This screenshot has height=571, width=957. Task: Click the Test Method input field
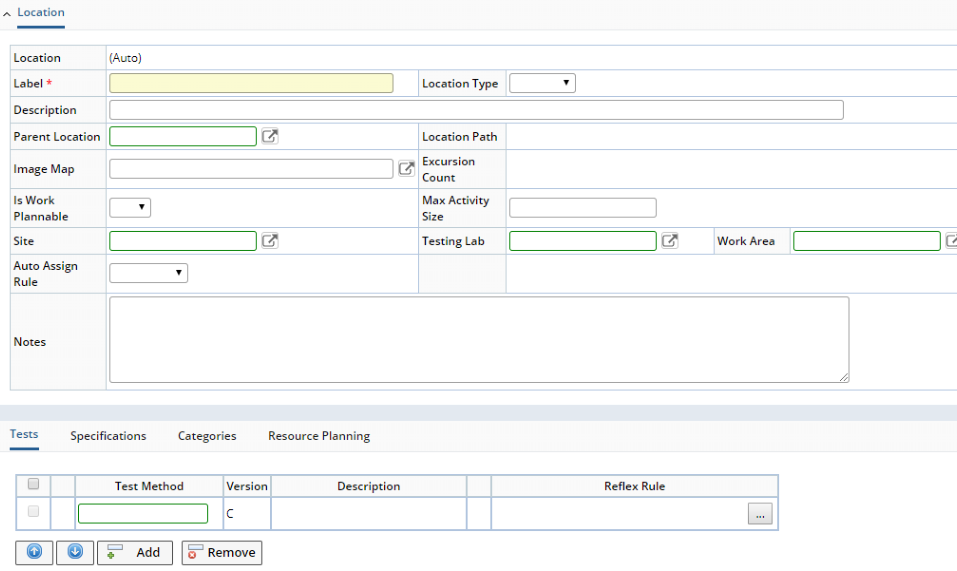tap(143, 513)
